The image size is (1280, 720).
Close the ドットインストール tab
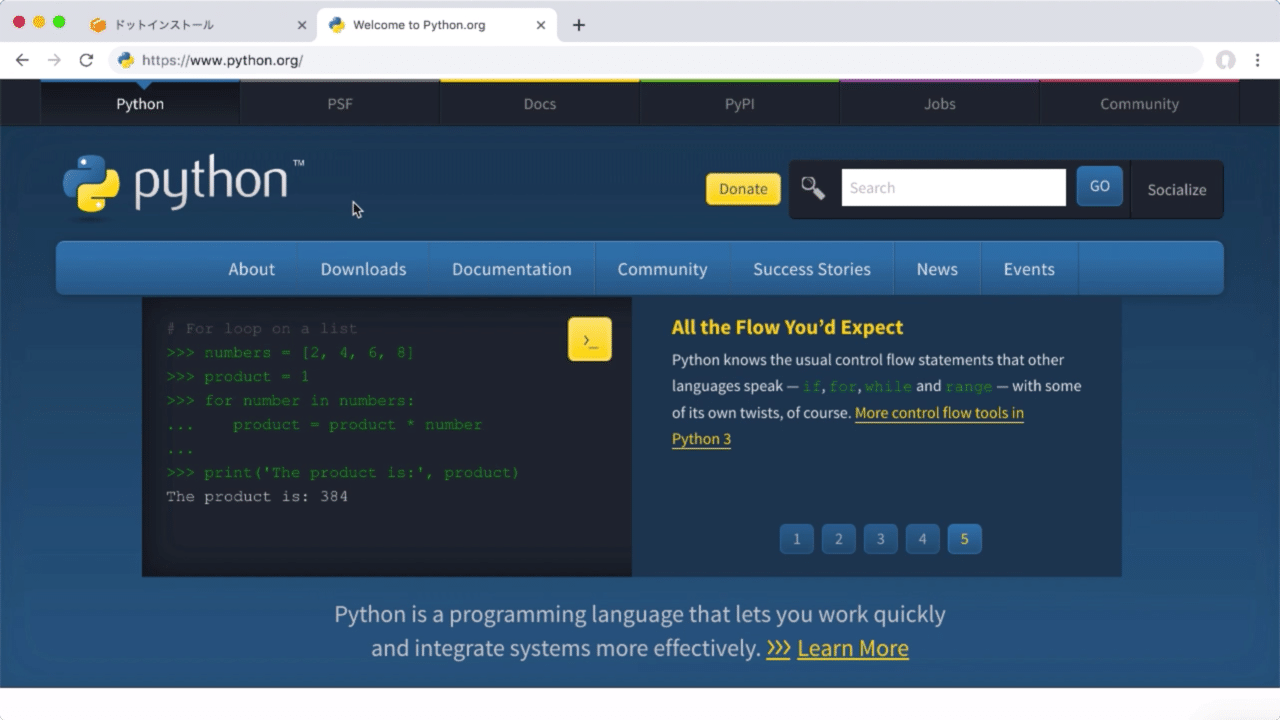pos(302,25)
